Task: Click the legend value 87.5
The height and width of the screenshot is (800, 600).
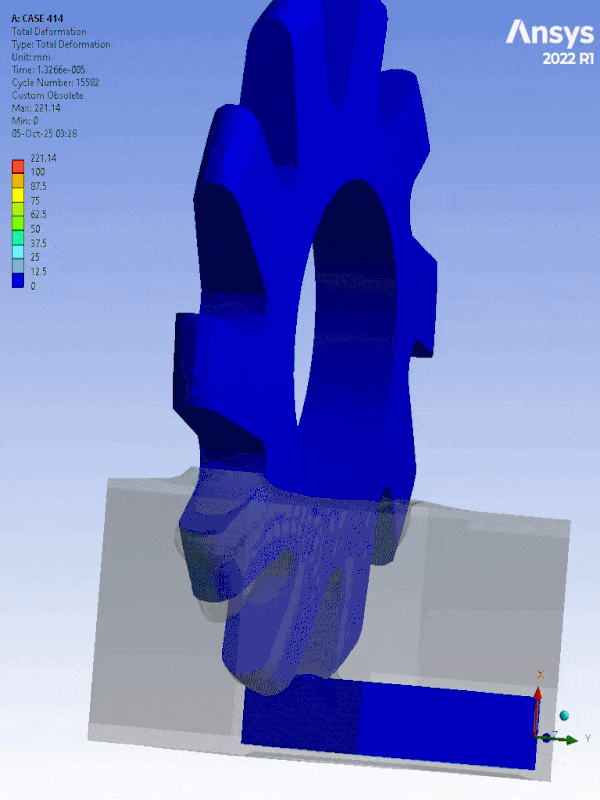Action: point(39,187)
